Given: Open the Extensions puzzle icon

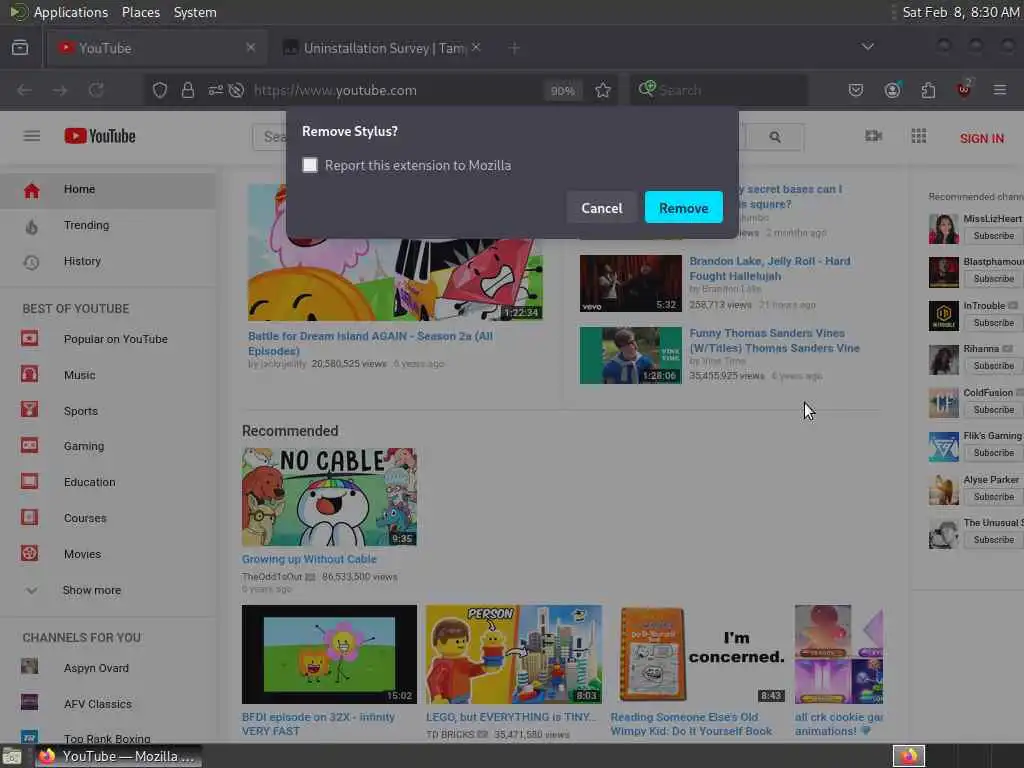Looking at the screenshot, I should [x=928, y=90].
